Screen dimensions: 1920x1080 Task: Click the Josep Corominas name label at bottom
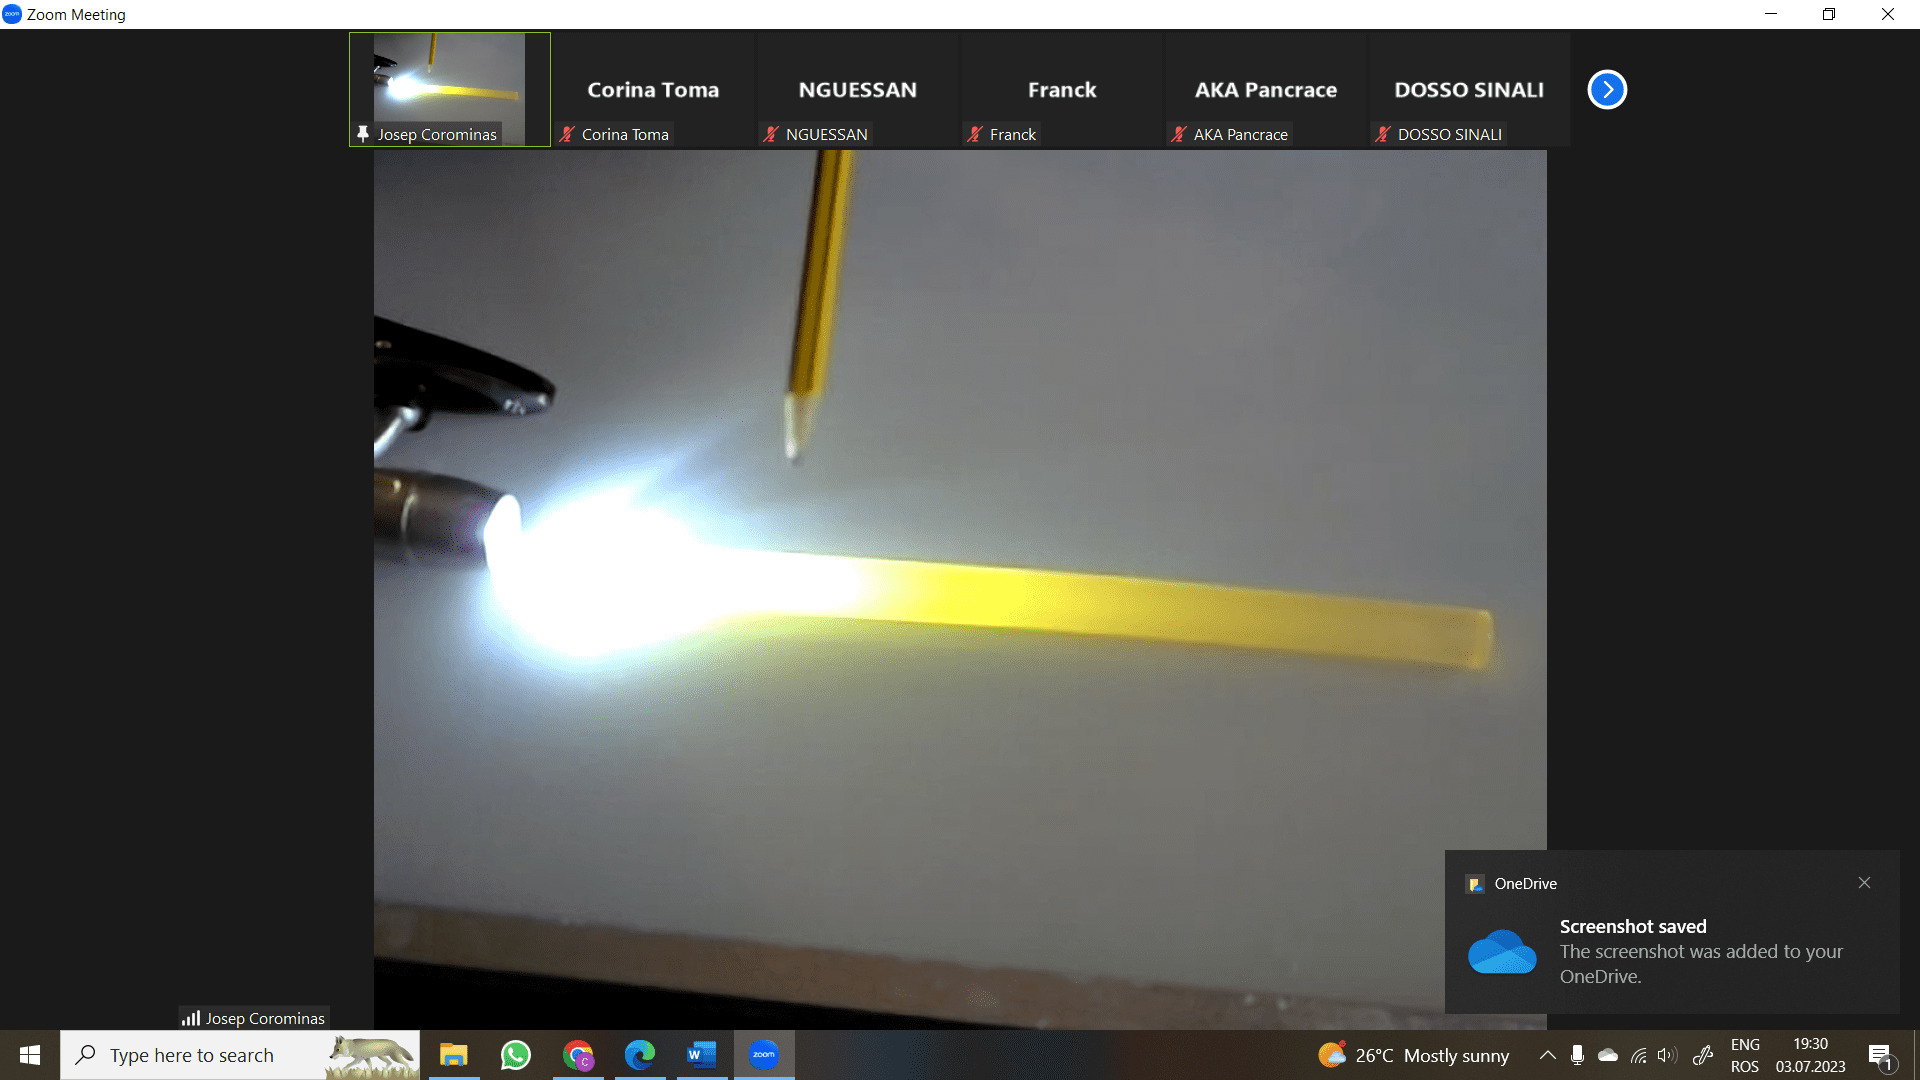(265, 1018)
